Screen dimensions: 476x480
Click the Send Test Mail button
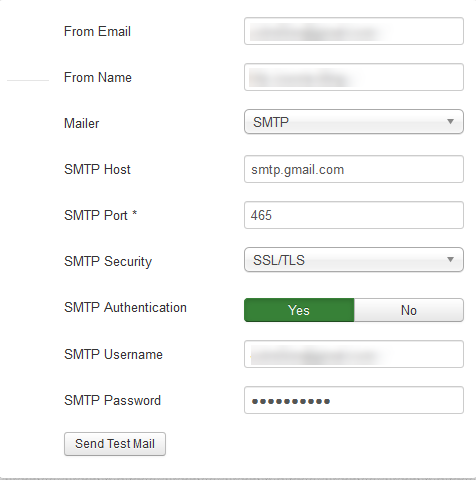(115, 444)
